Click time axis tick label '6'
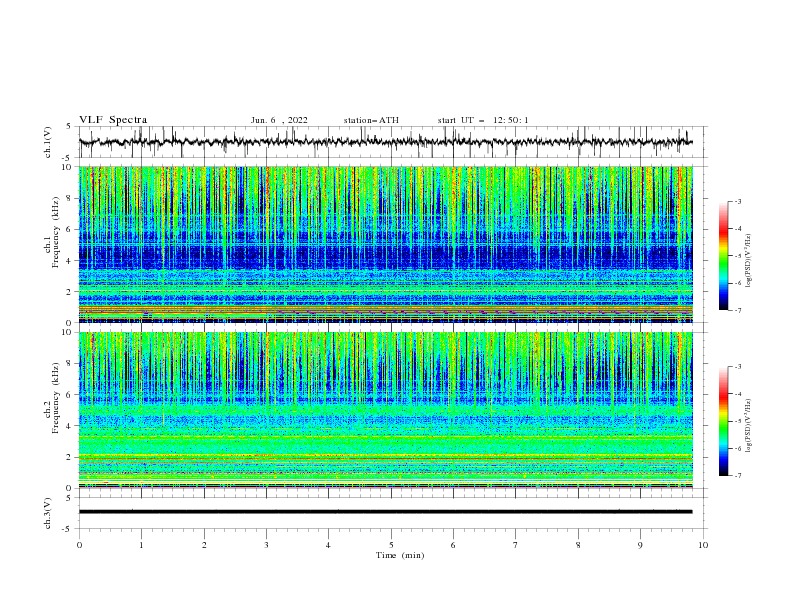Image resolution: width=792 pixels, height=612 pixels. tap(453, 545)
